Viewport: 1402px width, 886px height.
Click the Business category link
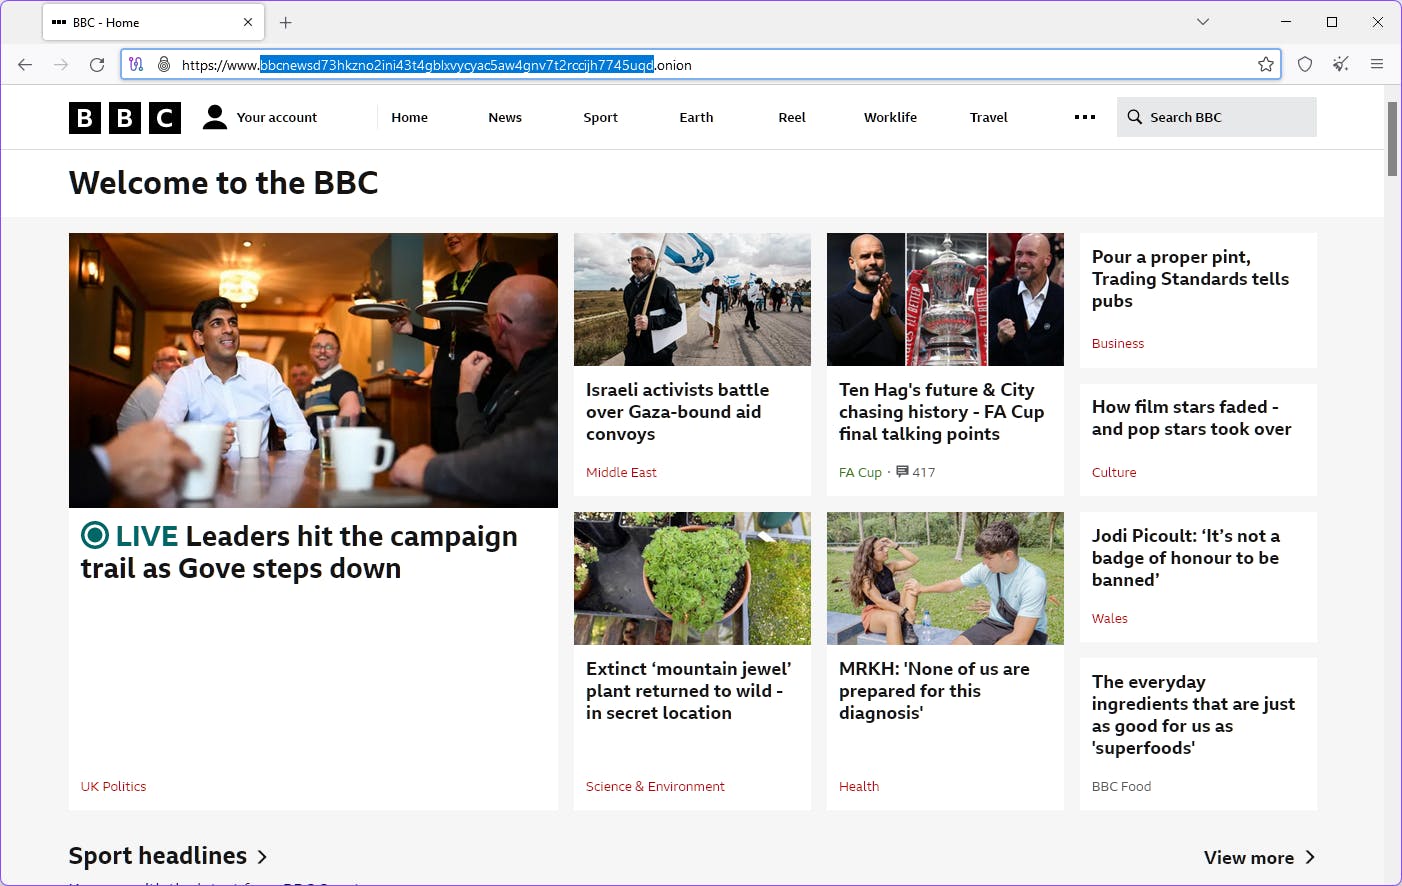coord(1118,343)
